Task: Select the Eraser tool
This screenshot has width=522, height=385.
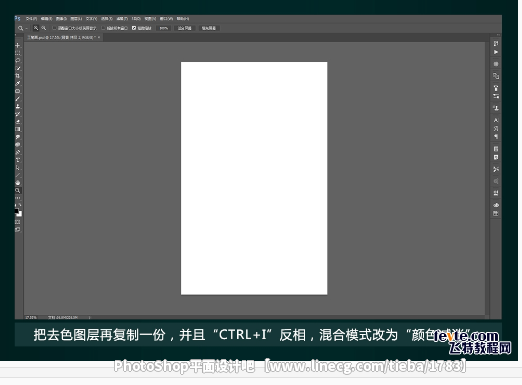Action: pyautogui.click(x=18, y=122)
